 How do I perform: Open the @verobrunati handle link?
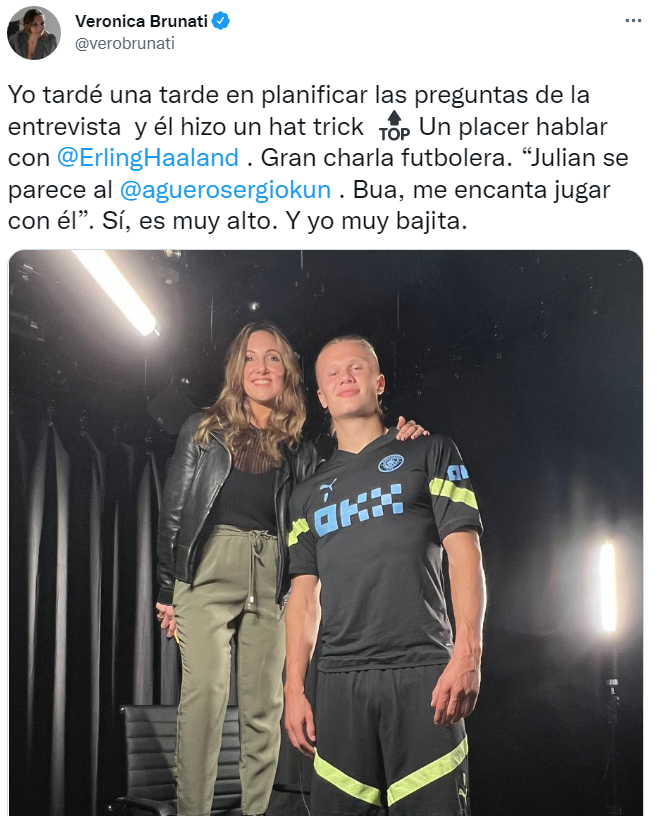pyautogui.click(x=125, y=43)
